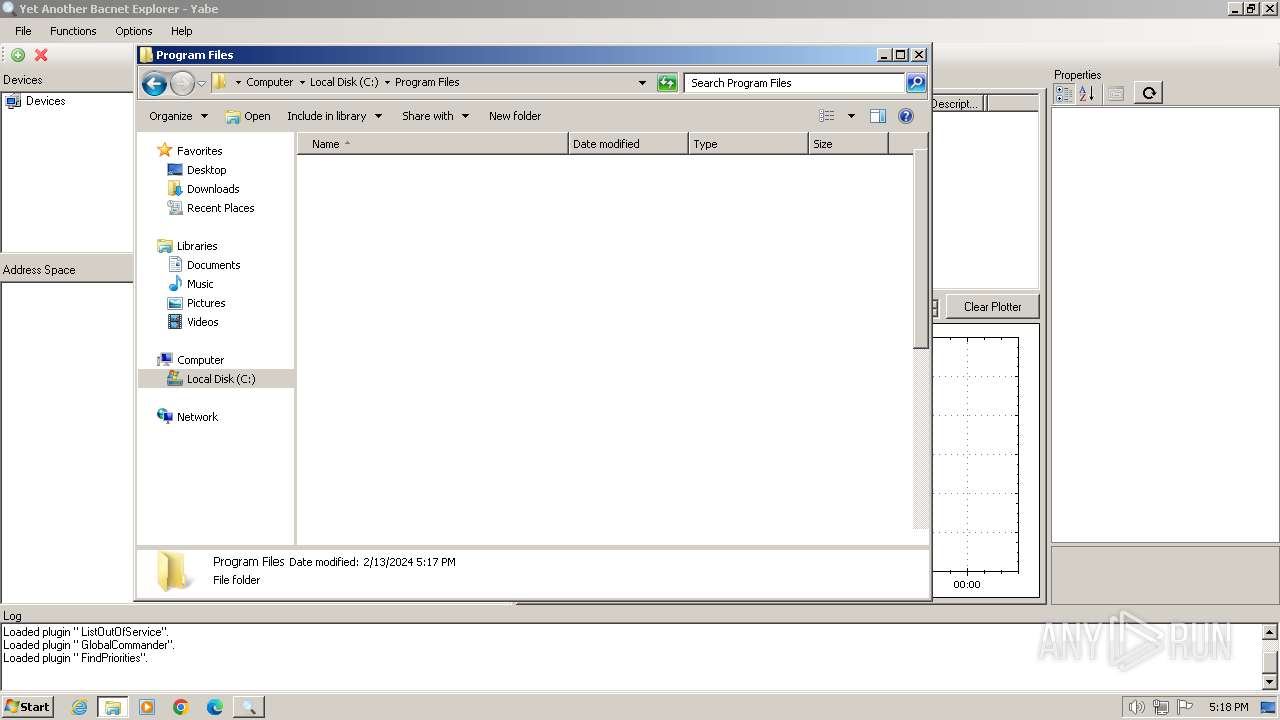This screenshot has height=720, width=1280.
Task: Open Windows Media Player from taskbar
Action: click(x=147, y=707)
